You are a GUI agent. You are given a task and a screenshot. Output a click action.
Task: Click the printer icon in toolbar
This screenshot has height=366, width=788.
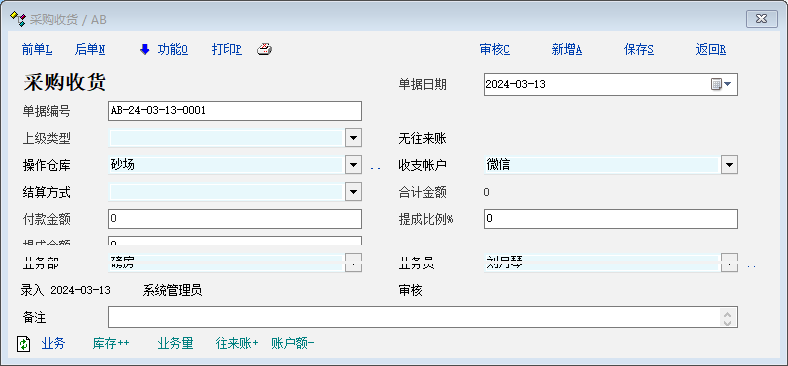(264, 49)
